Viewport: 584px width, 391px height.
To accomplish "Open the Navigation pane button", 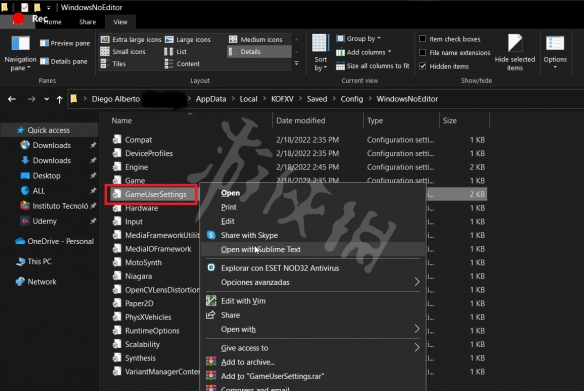I will click(20, 52).
